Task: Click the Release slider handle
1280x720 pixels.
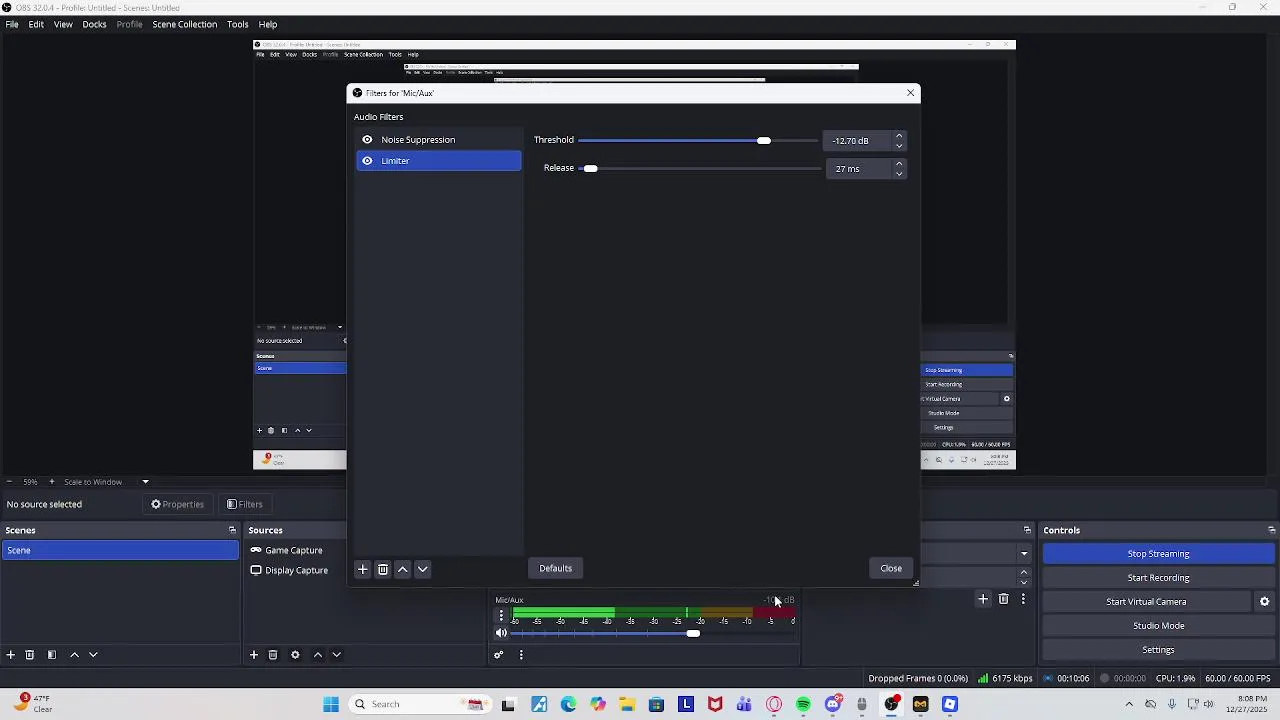Action: pos(590,168)
